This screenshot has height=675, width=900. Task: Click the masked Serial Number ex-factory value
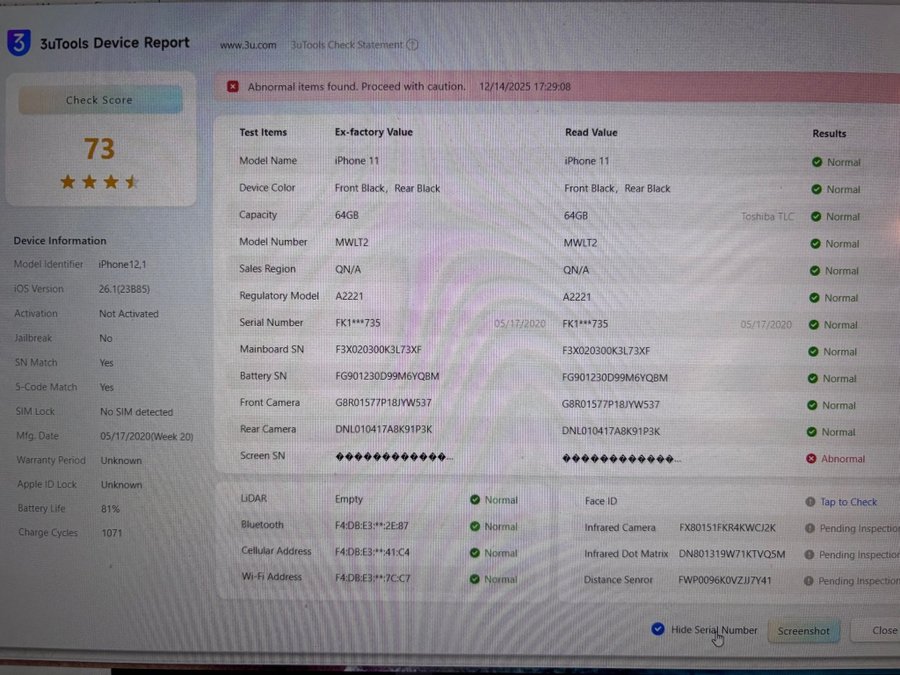(x=357, y=323)
